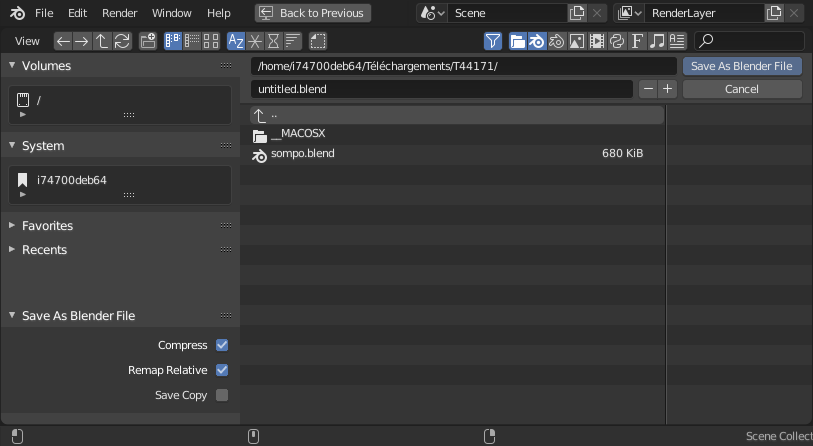Expand the Favorites panel
This screenshot has height=446, width=813.
[12, 225]
